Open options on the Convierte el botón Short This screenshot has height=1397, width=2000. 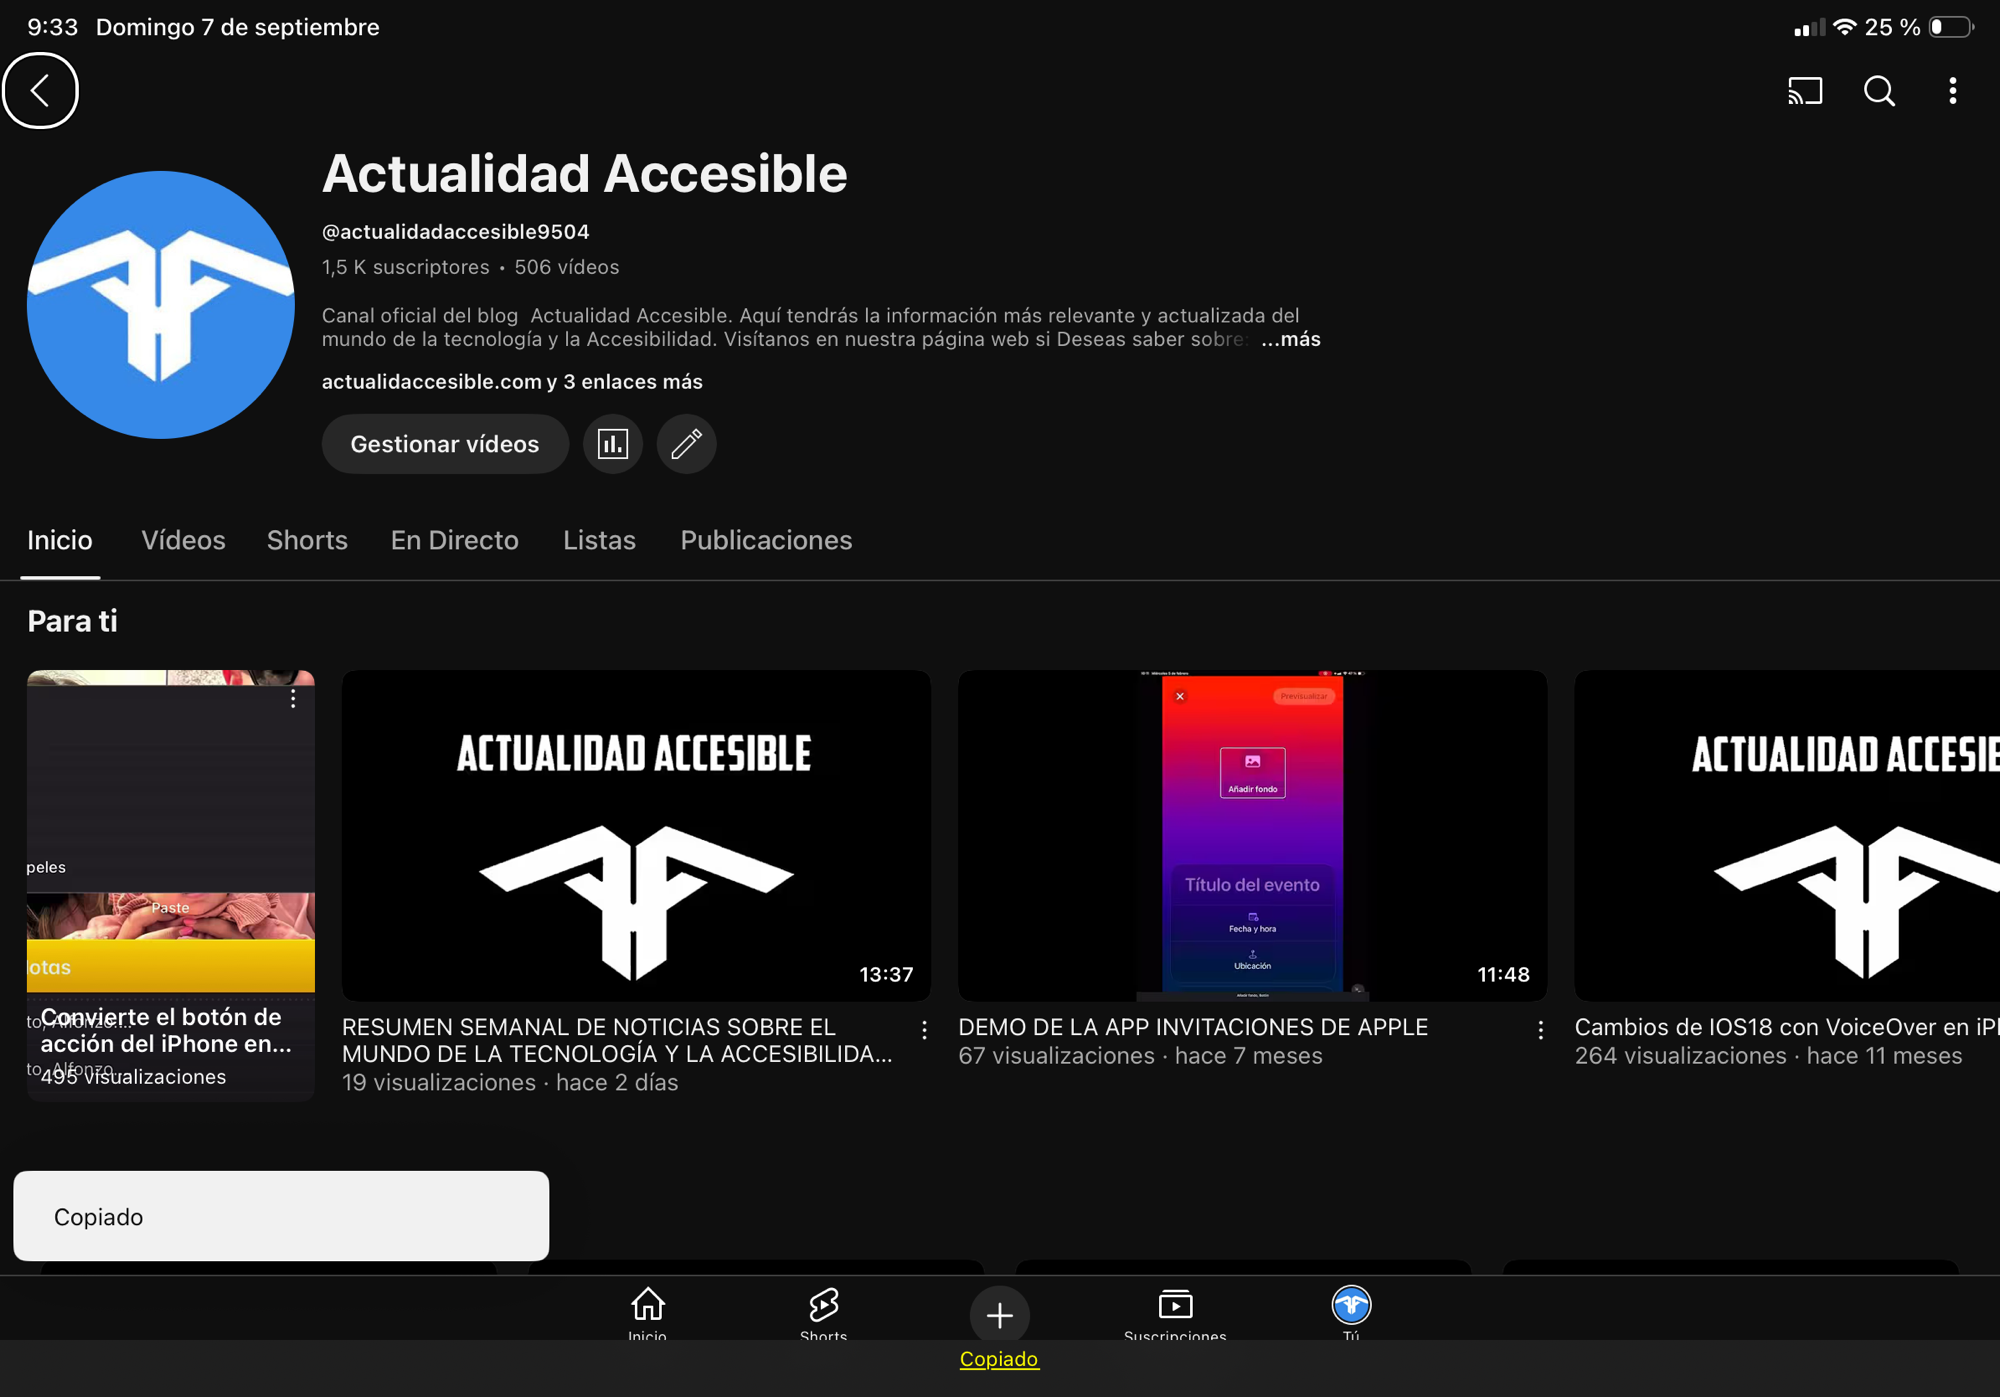click(293, 699)
